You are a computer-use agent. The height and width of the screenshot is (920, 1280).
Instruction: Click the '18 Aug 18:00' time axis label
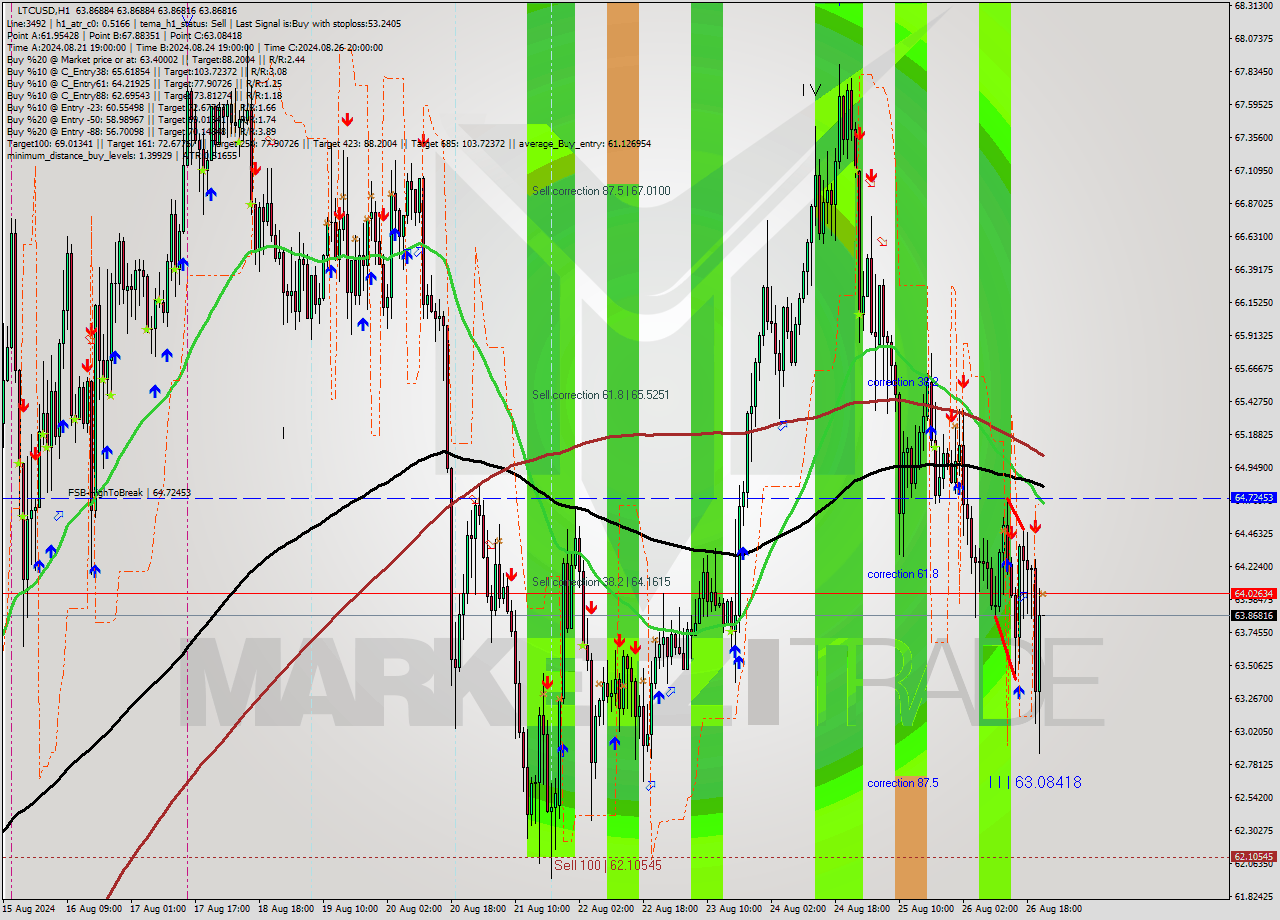[x=287, y=909]
